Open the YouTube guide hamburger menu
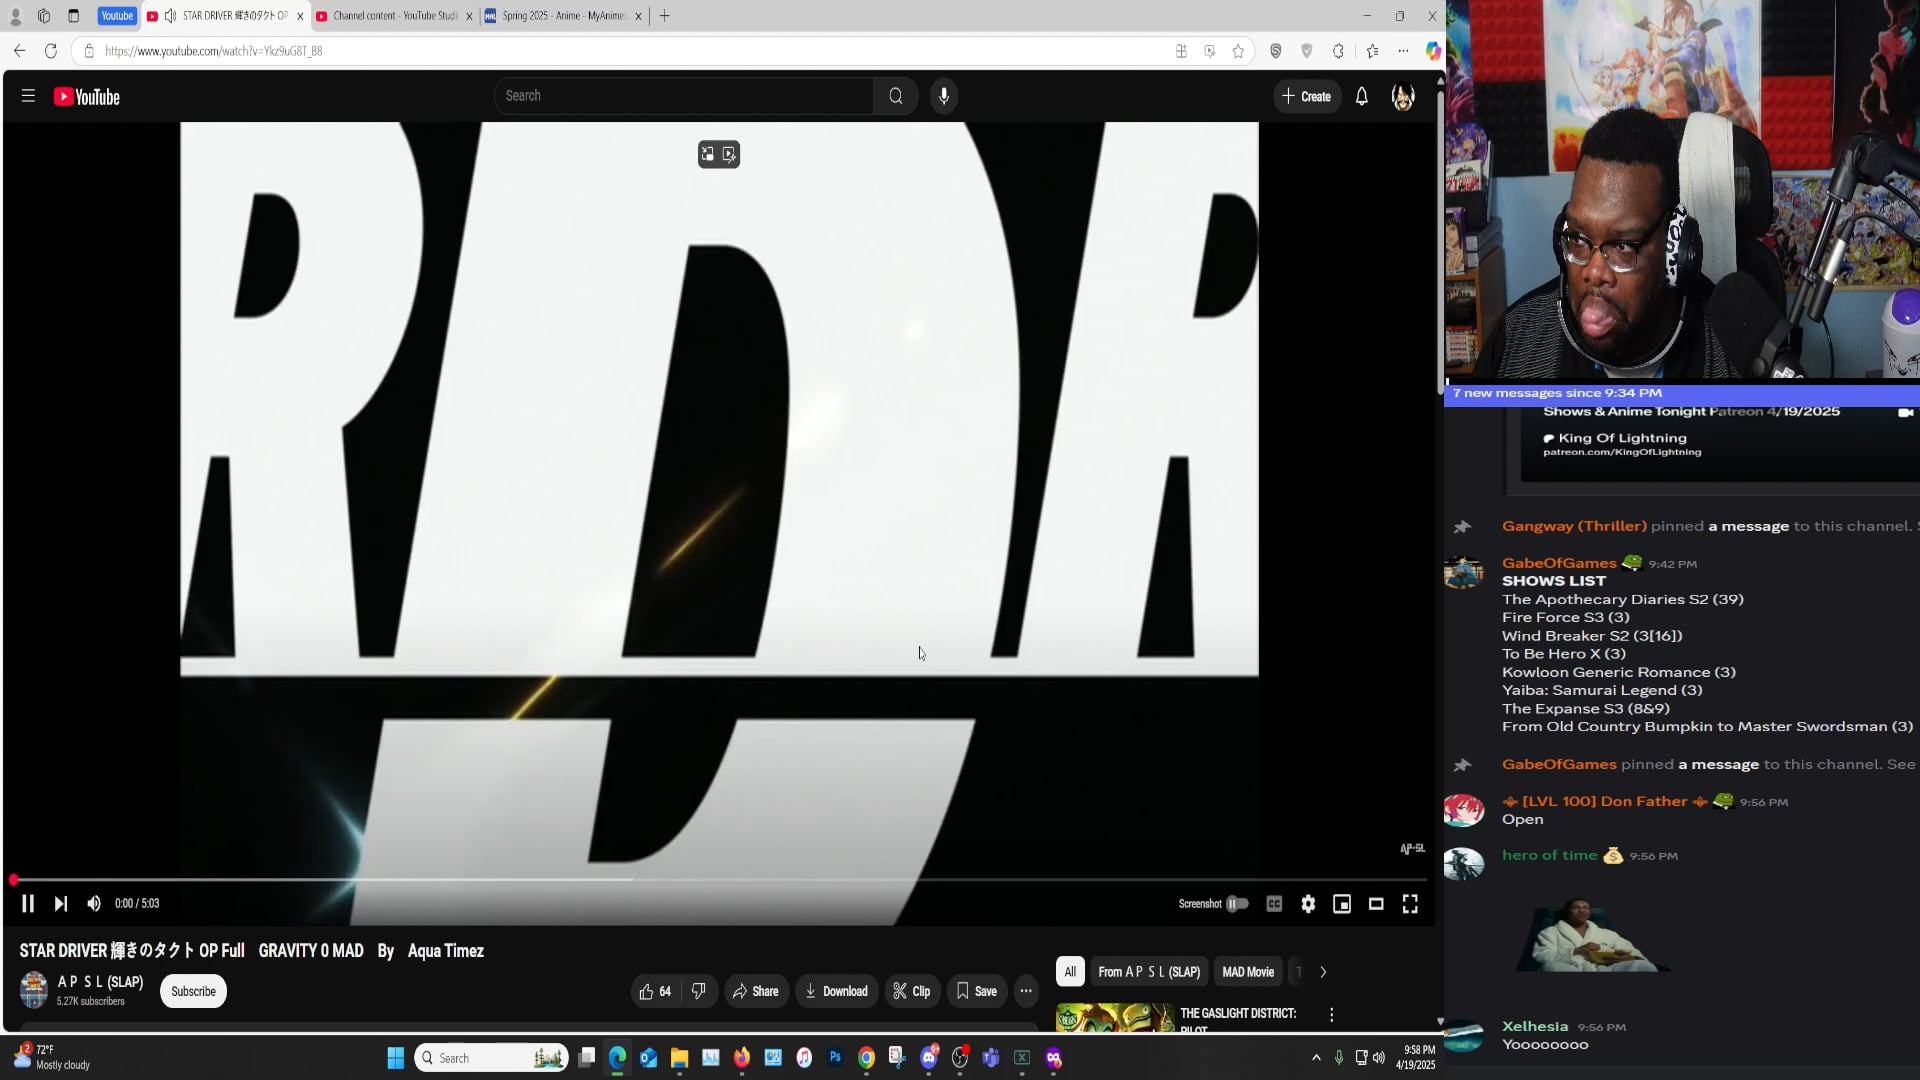The image size is (1920, 1080). [28, 96]
